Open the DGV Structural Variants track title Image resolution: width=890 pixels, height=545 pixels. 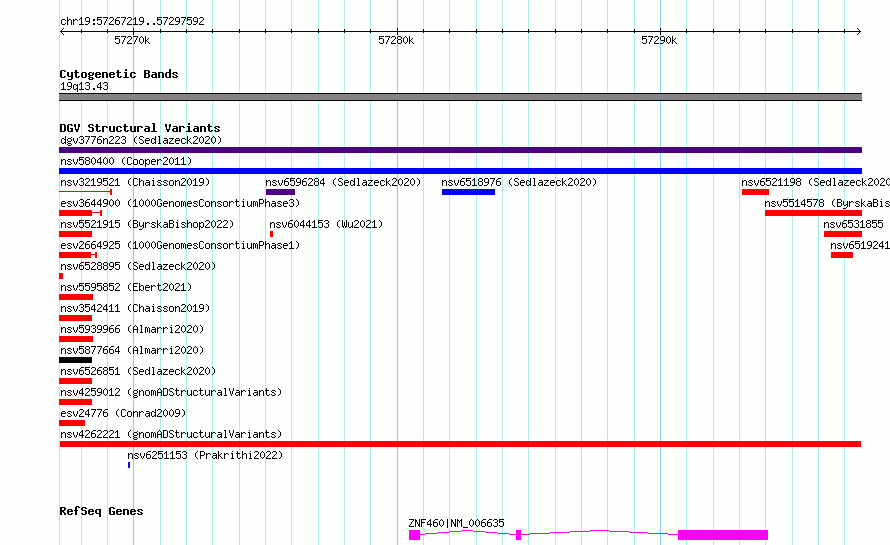pyautogui.click(x=140, y=128)
